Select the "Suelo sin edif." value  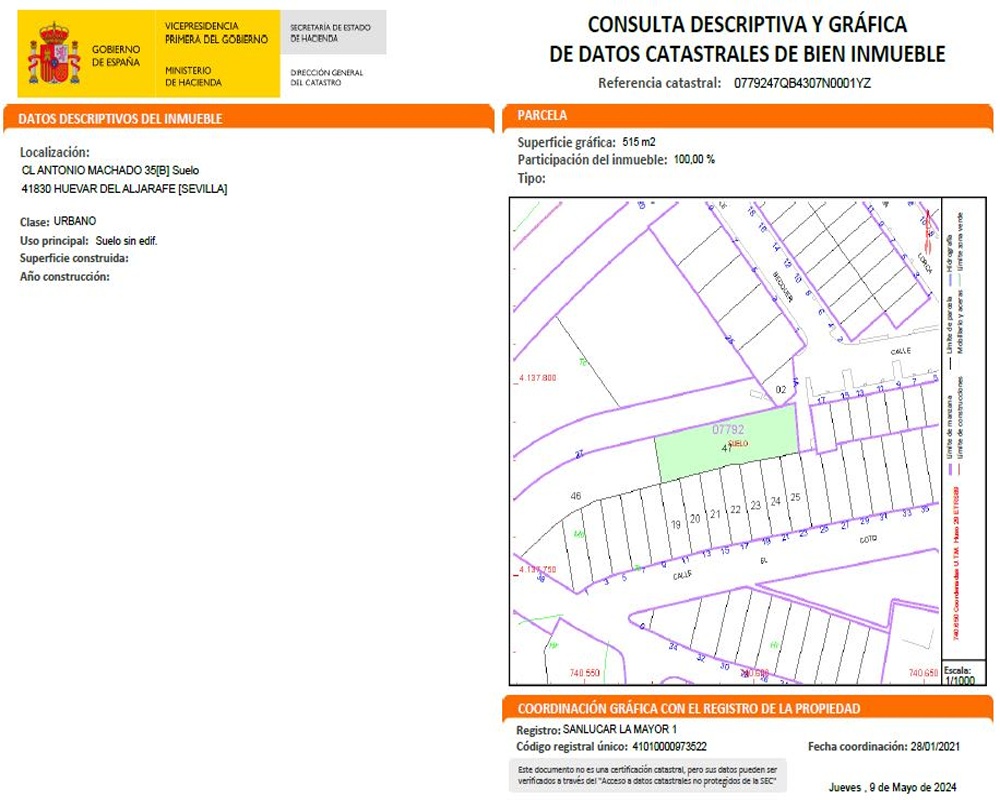126,241
